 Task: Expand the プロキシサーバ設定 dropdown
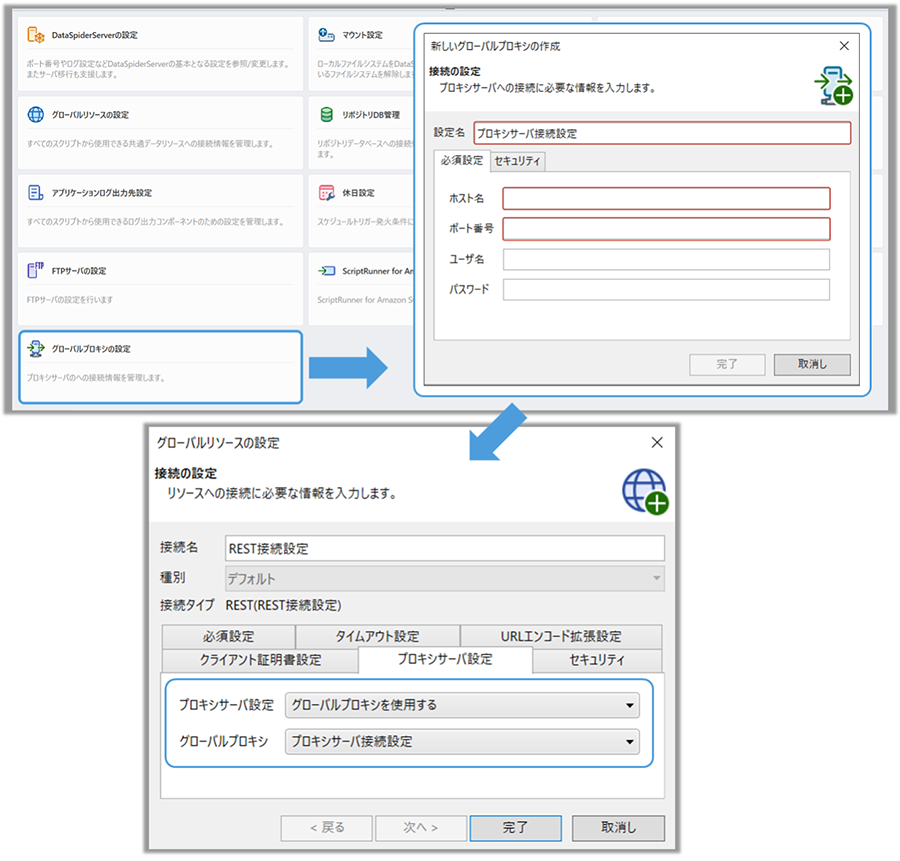pos(461,705)
